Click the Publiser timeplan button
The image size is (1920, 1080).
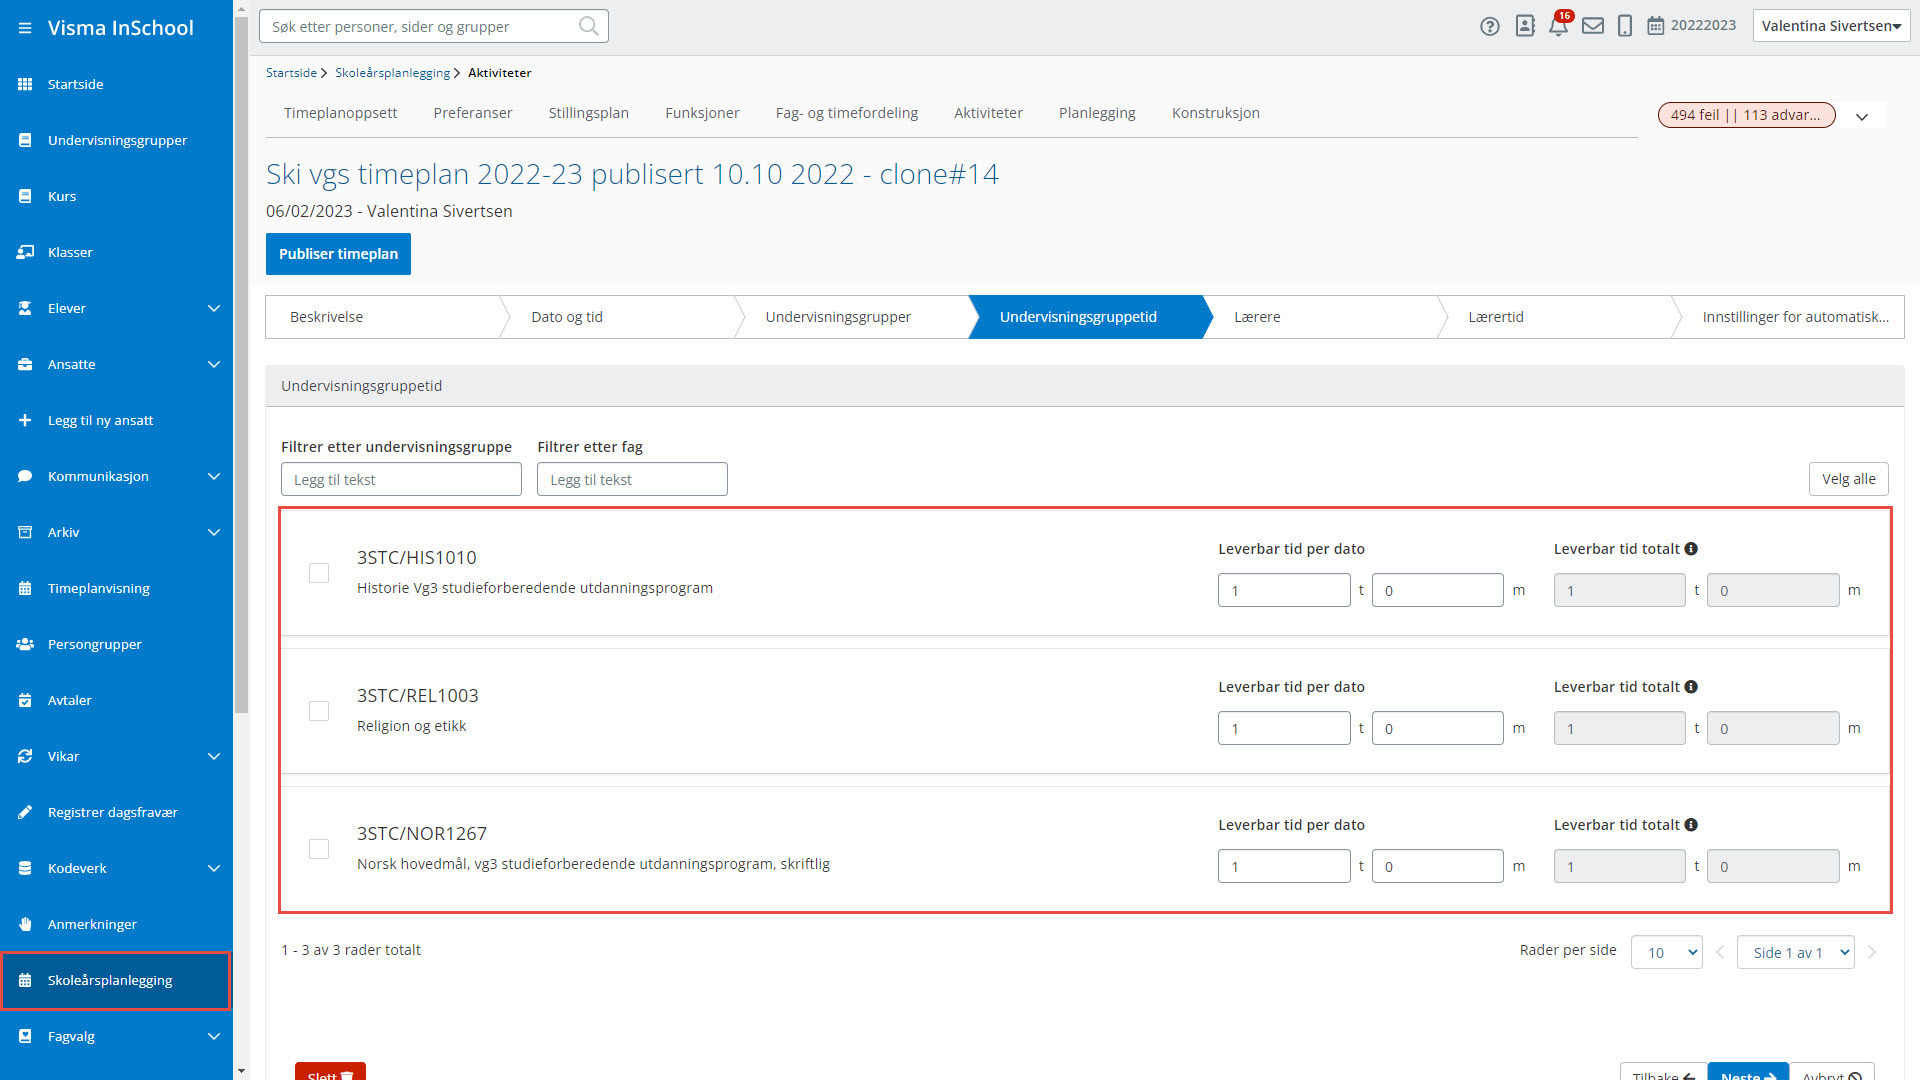pyautogui.click(x=338, y=254)
